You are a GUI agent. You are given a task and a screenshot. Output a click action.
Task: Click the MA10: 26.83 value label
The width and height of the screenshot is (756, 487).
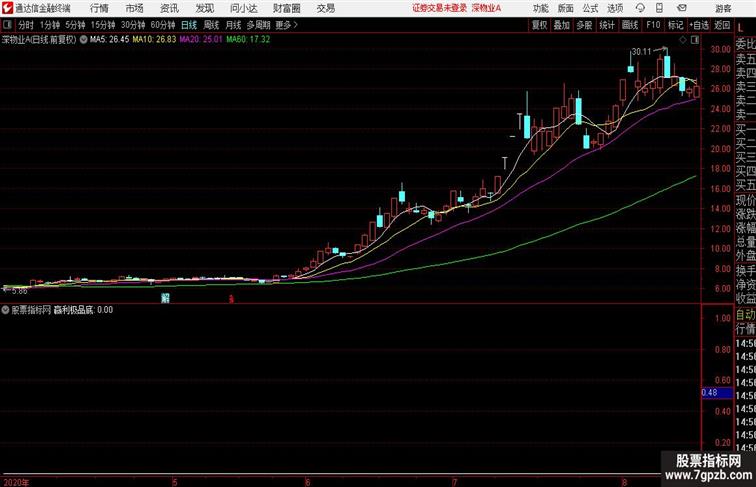pos(154,40)
